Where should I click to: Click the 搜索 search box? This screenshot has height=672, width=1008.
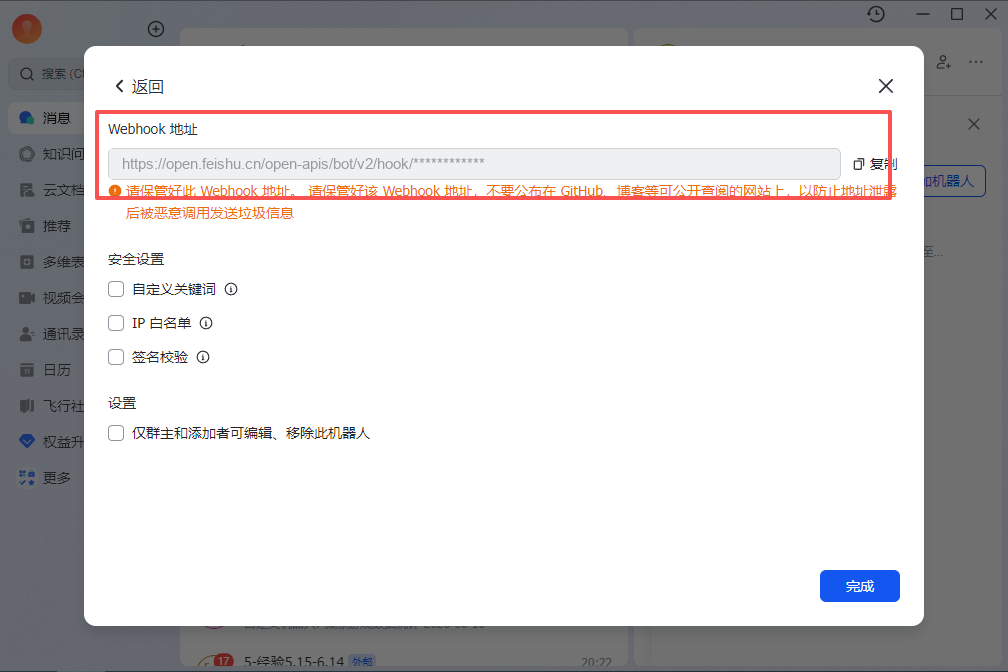click(48, 74)
